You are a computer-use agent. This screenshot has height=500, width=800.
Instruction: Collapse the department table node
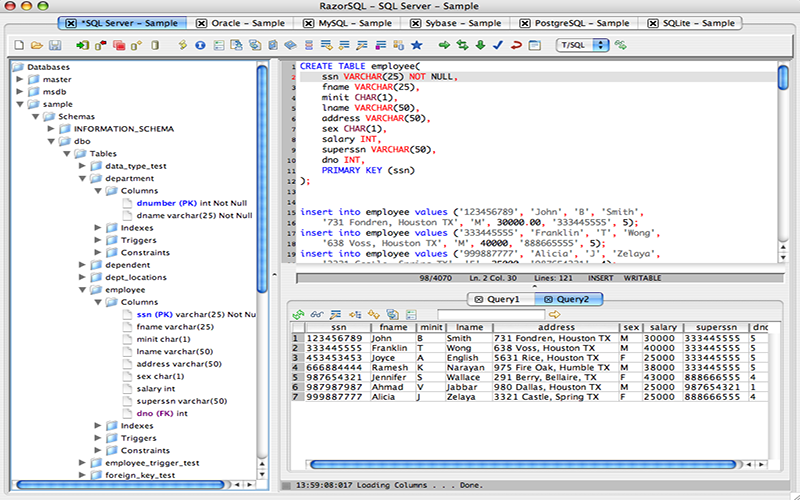point(82,179)
